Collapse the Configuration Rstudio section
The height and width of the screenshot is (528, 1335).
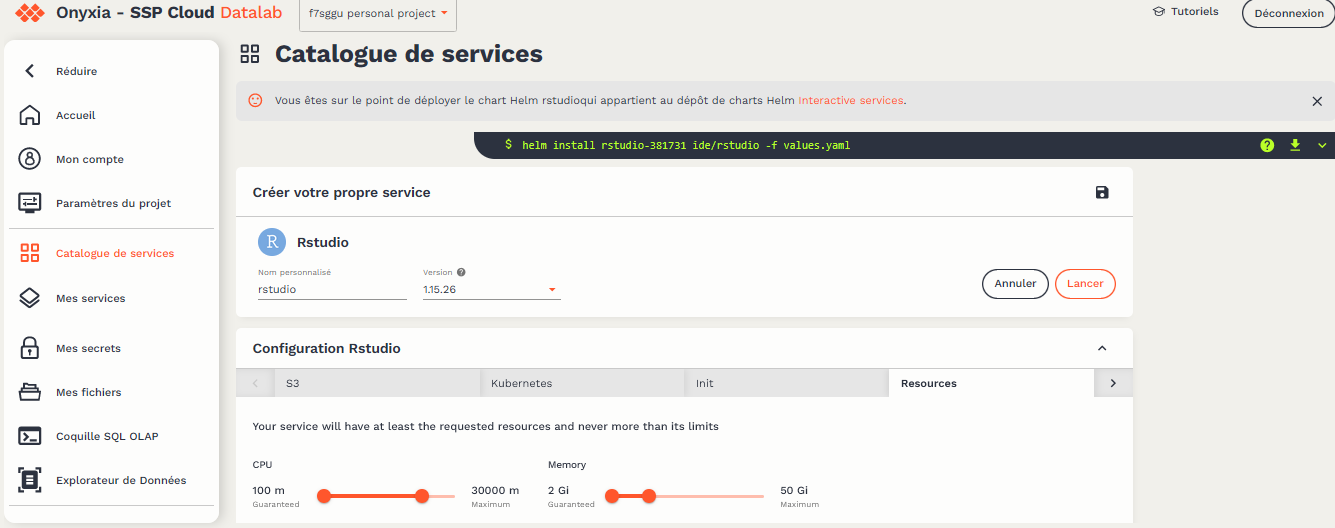(1102, 348)
